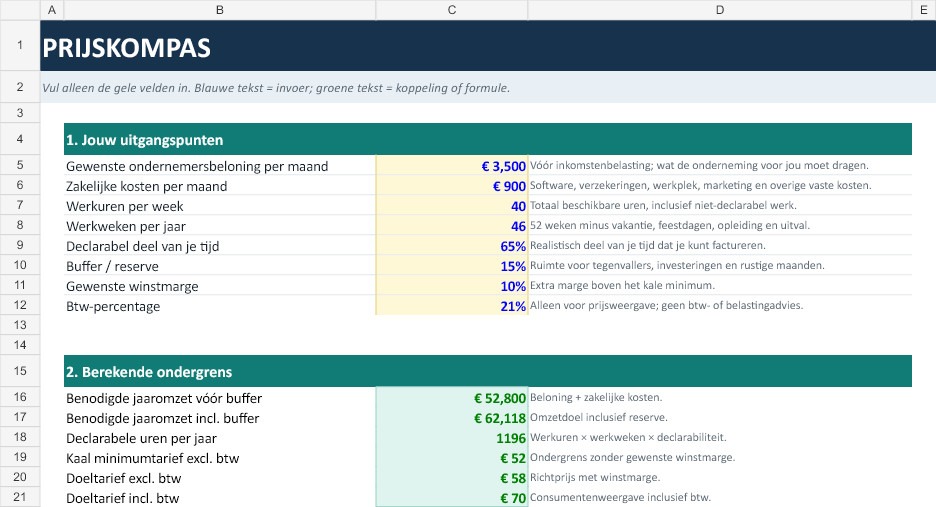Select the 'Doeltarief incl. btw' label
This screenshot has width=936, height=507.
122,498
